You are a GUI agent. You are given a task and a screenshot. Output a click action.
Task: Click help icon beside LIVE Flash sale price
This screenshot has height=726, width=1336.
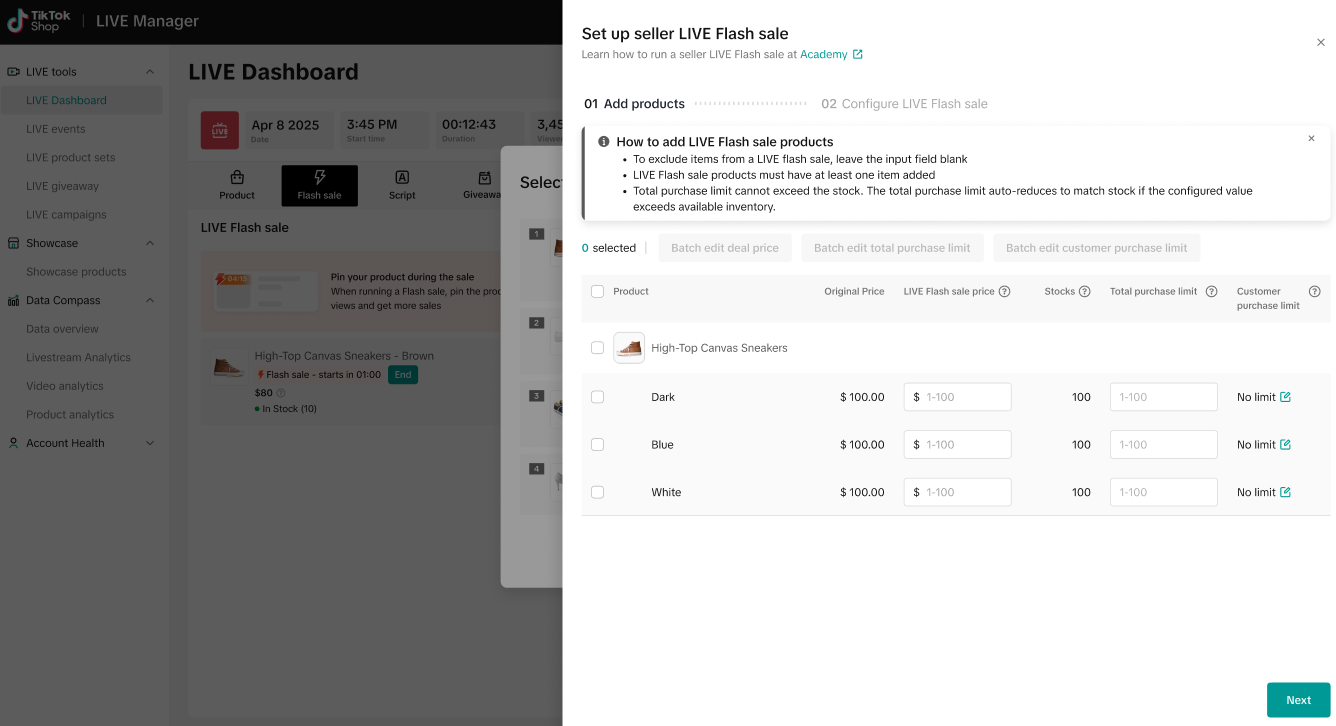pos(1004,292)
